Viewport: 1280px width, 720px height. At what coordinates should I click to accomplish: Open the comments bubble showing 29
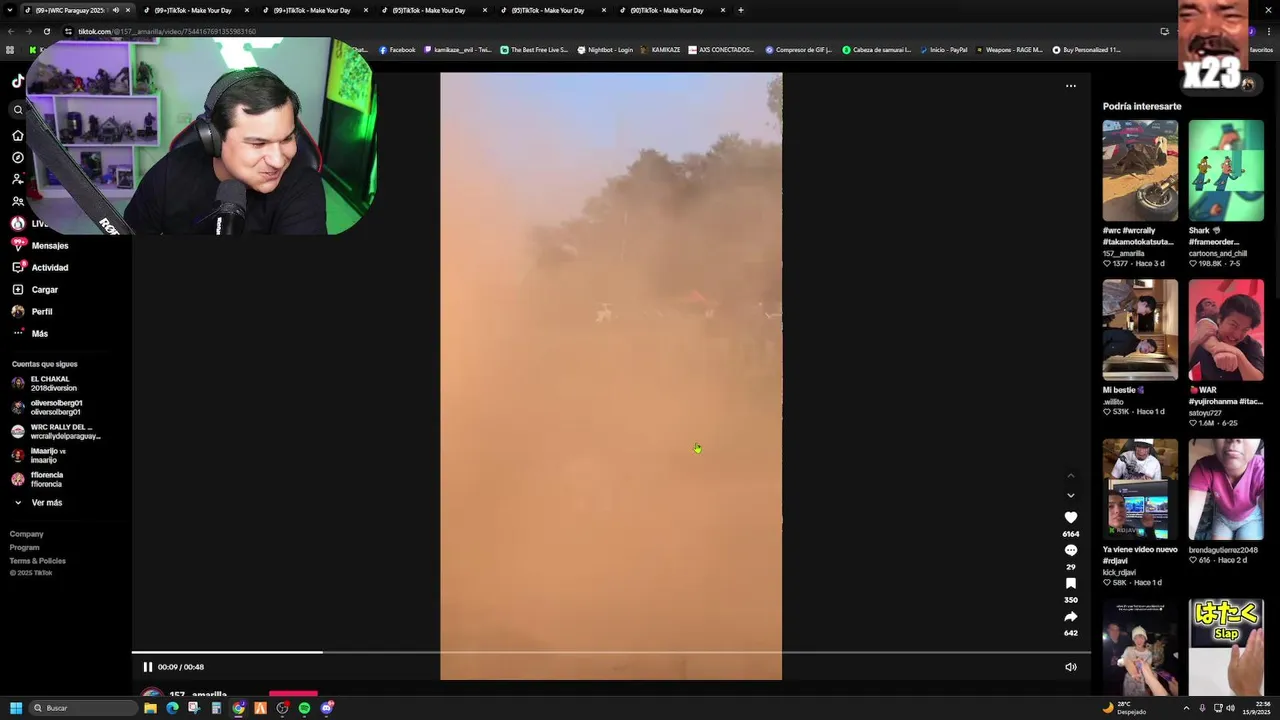point(1071,550)
